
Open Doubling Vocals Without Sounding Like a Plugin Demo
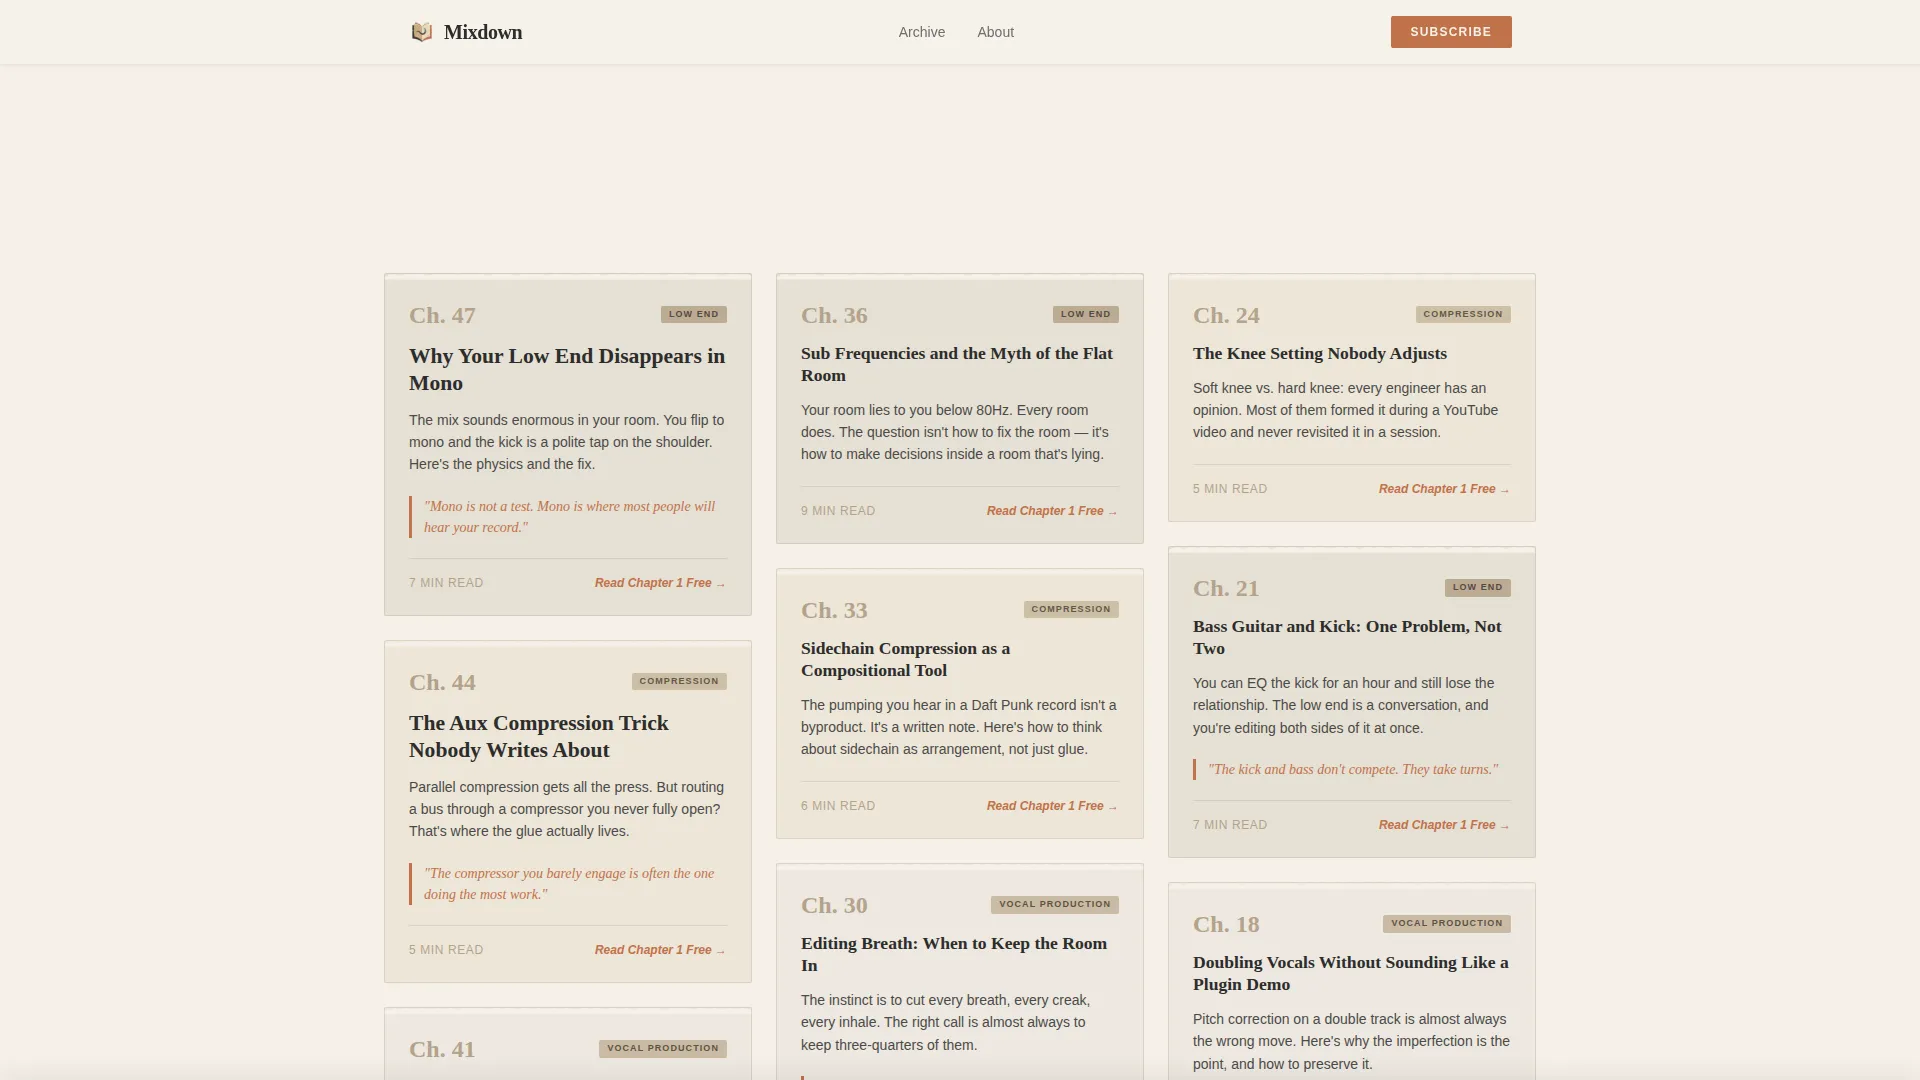coord(1350,973)
